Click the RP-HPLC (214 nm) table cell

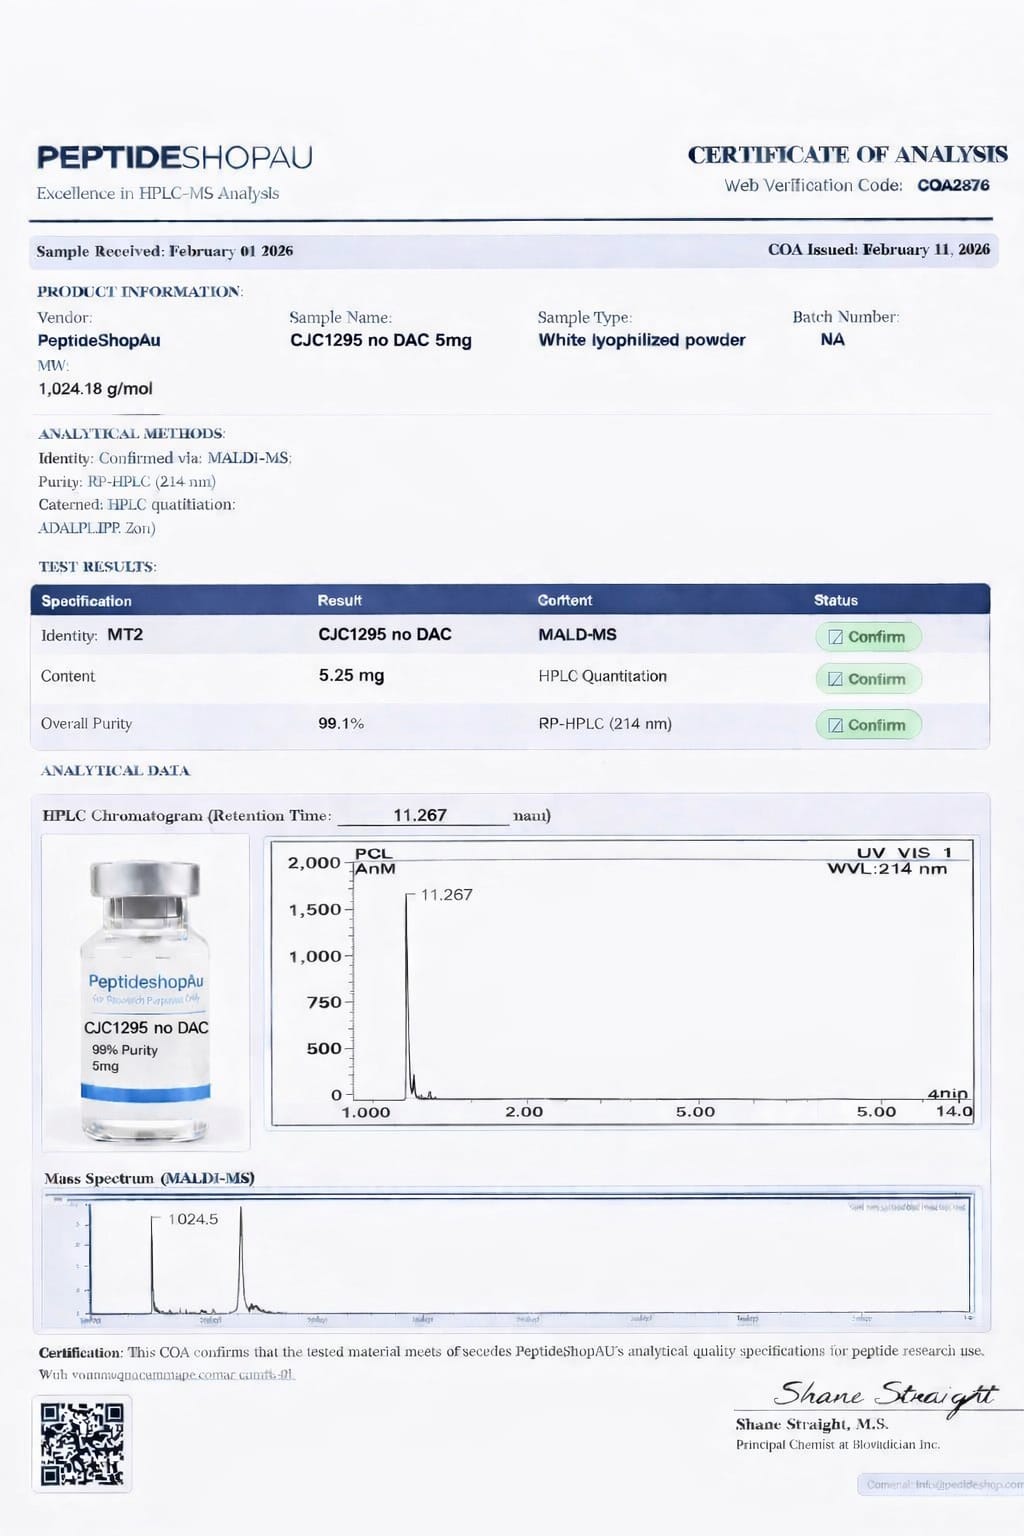pos(605,723)
